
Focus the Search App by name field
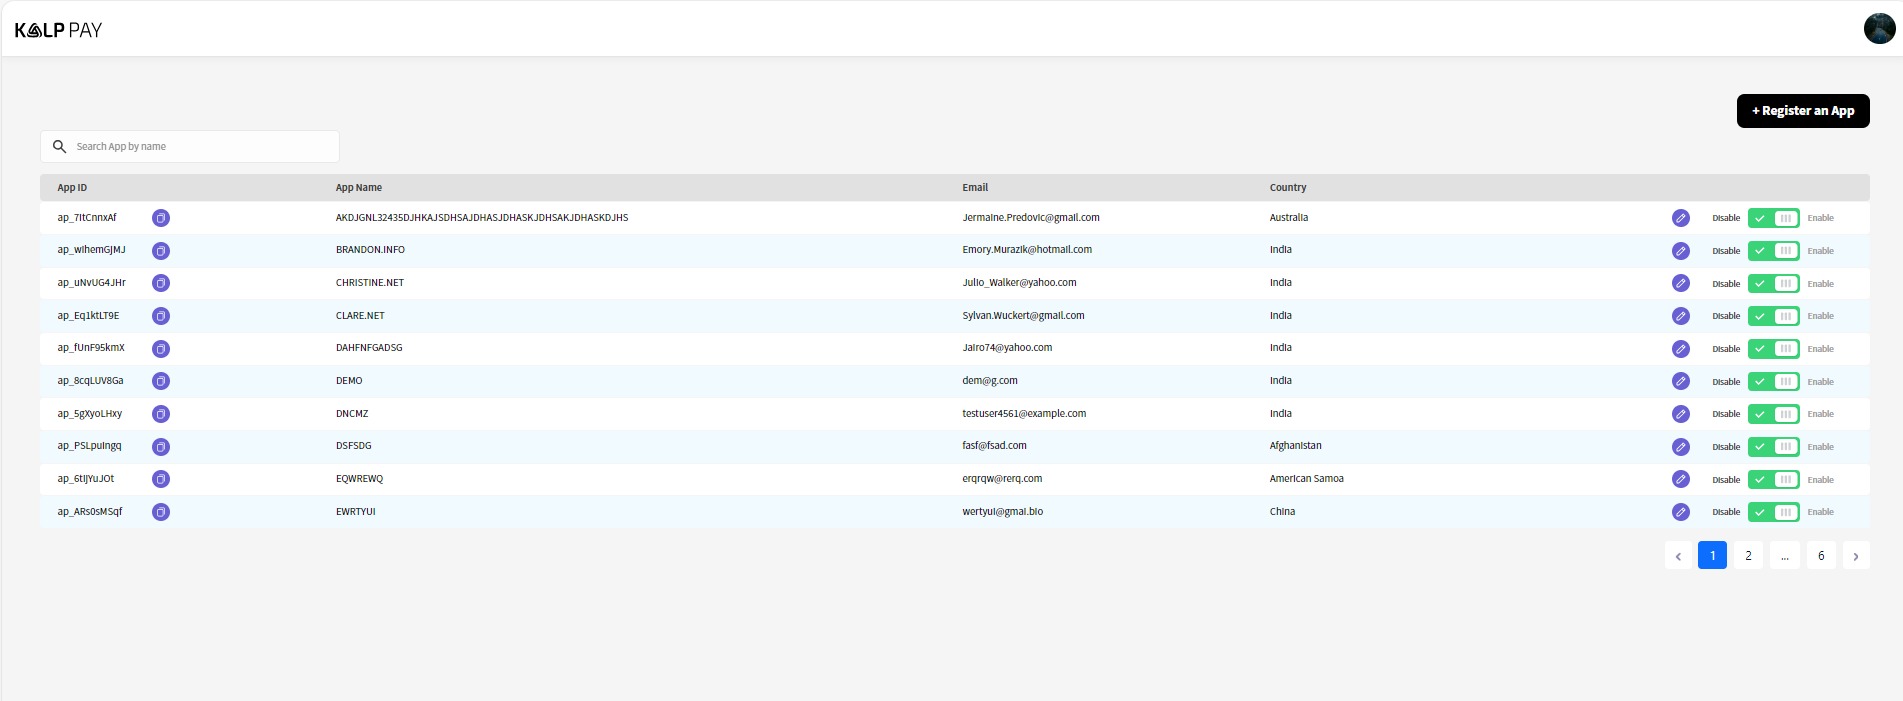click(x=200, y=147)
